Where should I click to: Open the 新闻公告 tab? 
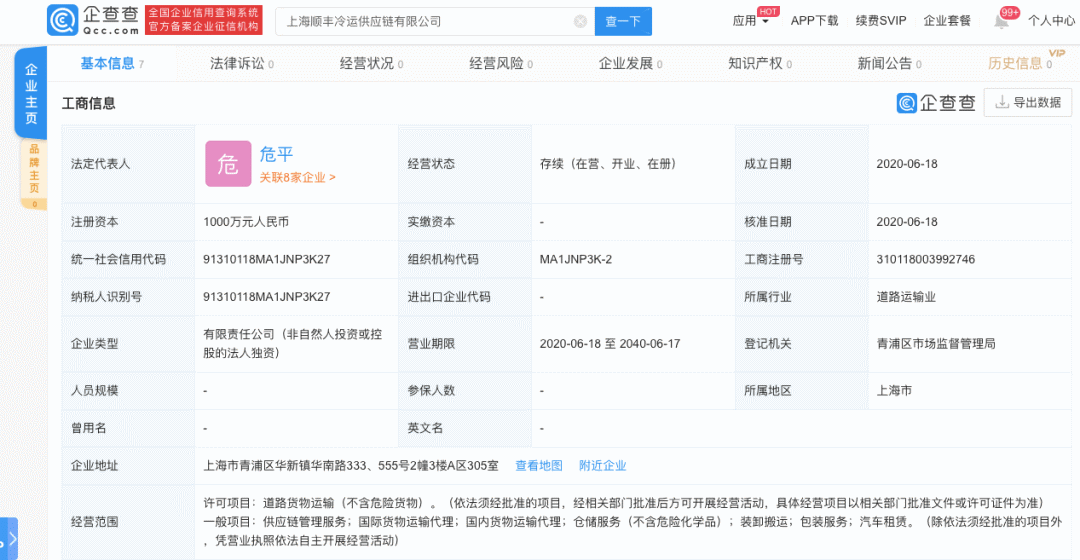coord(889,63)
